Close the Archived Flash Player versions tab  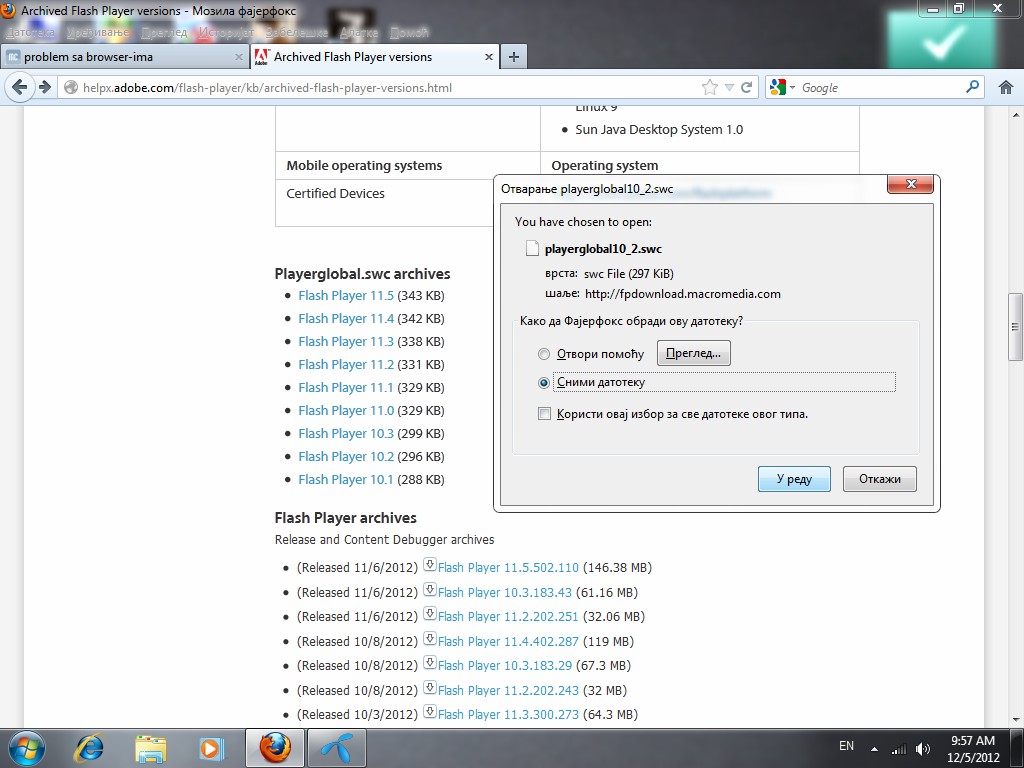tap(488, 57)
